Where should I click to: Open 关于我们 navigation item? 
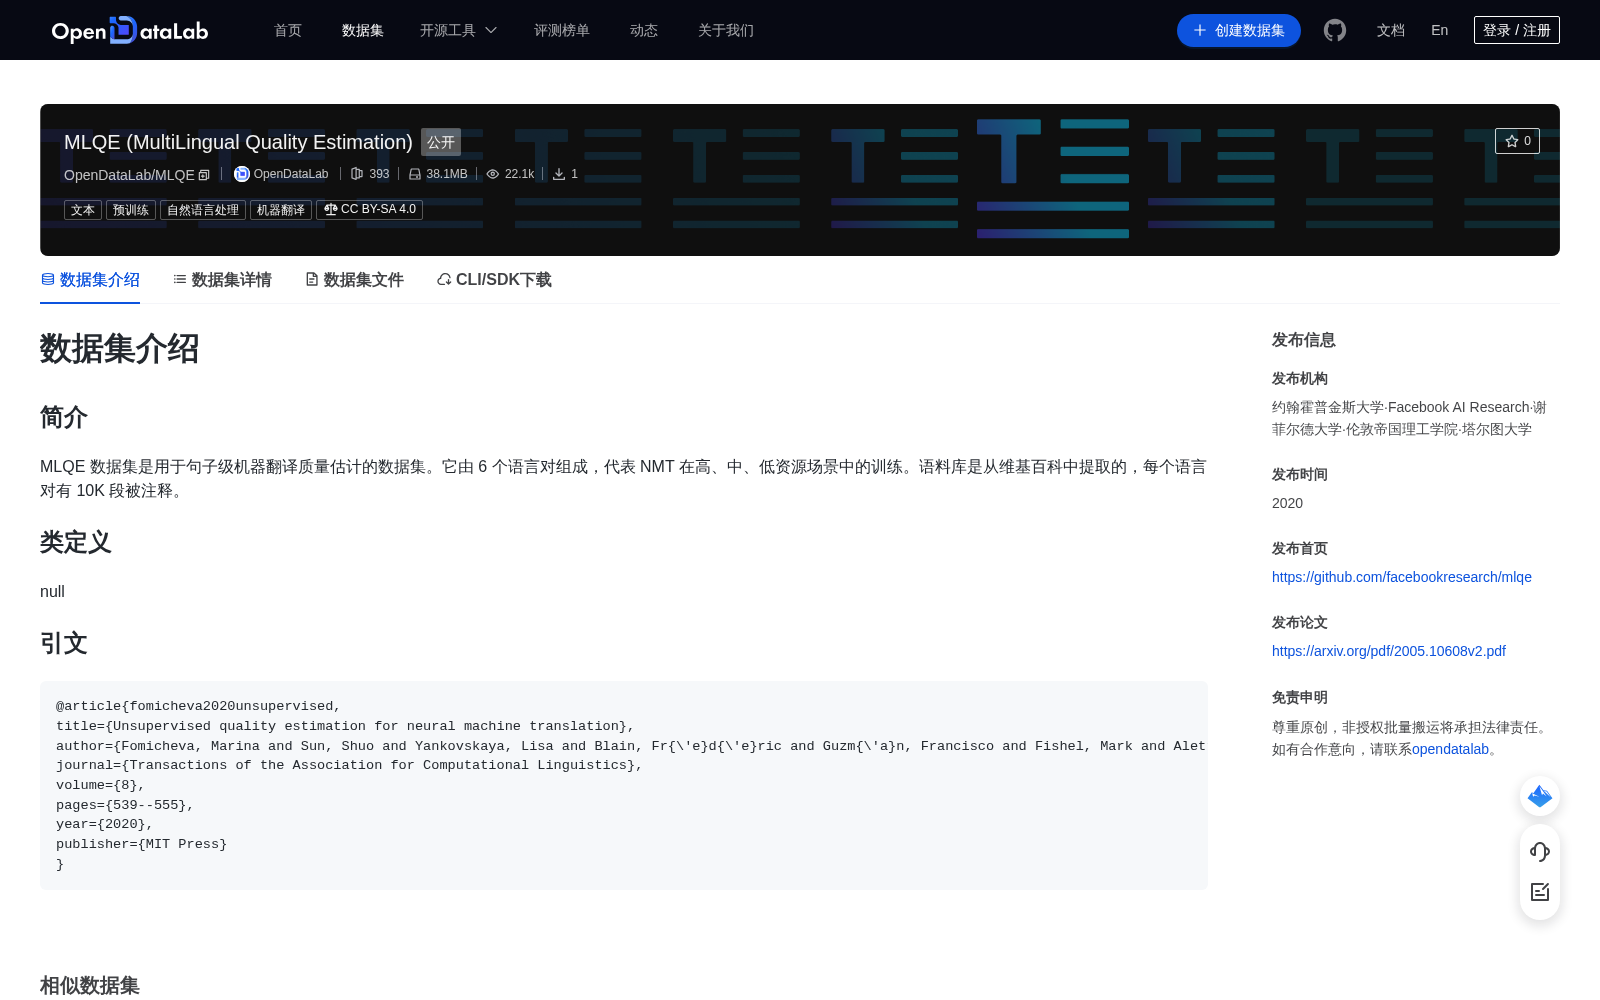pos(726,30)
